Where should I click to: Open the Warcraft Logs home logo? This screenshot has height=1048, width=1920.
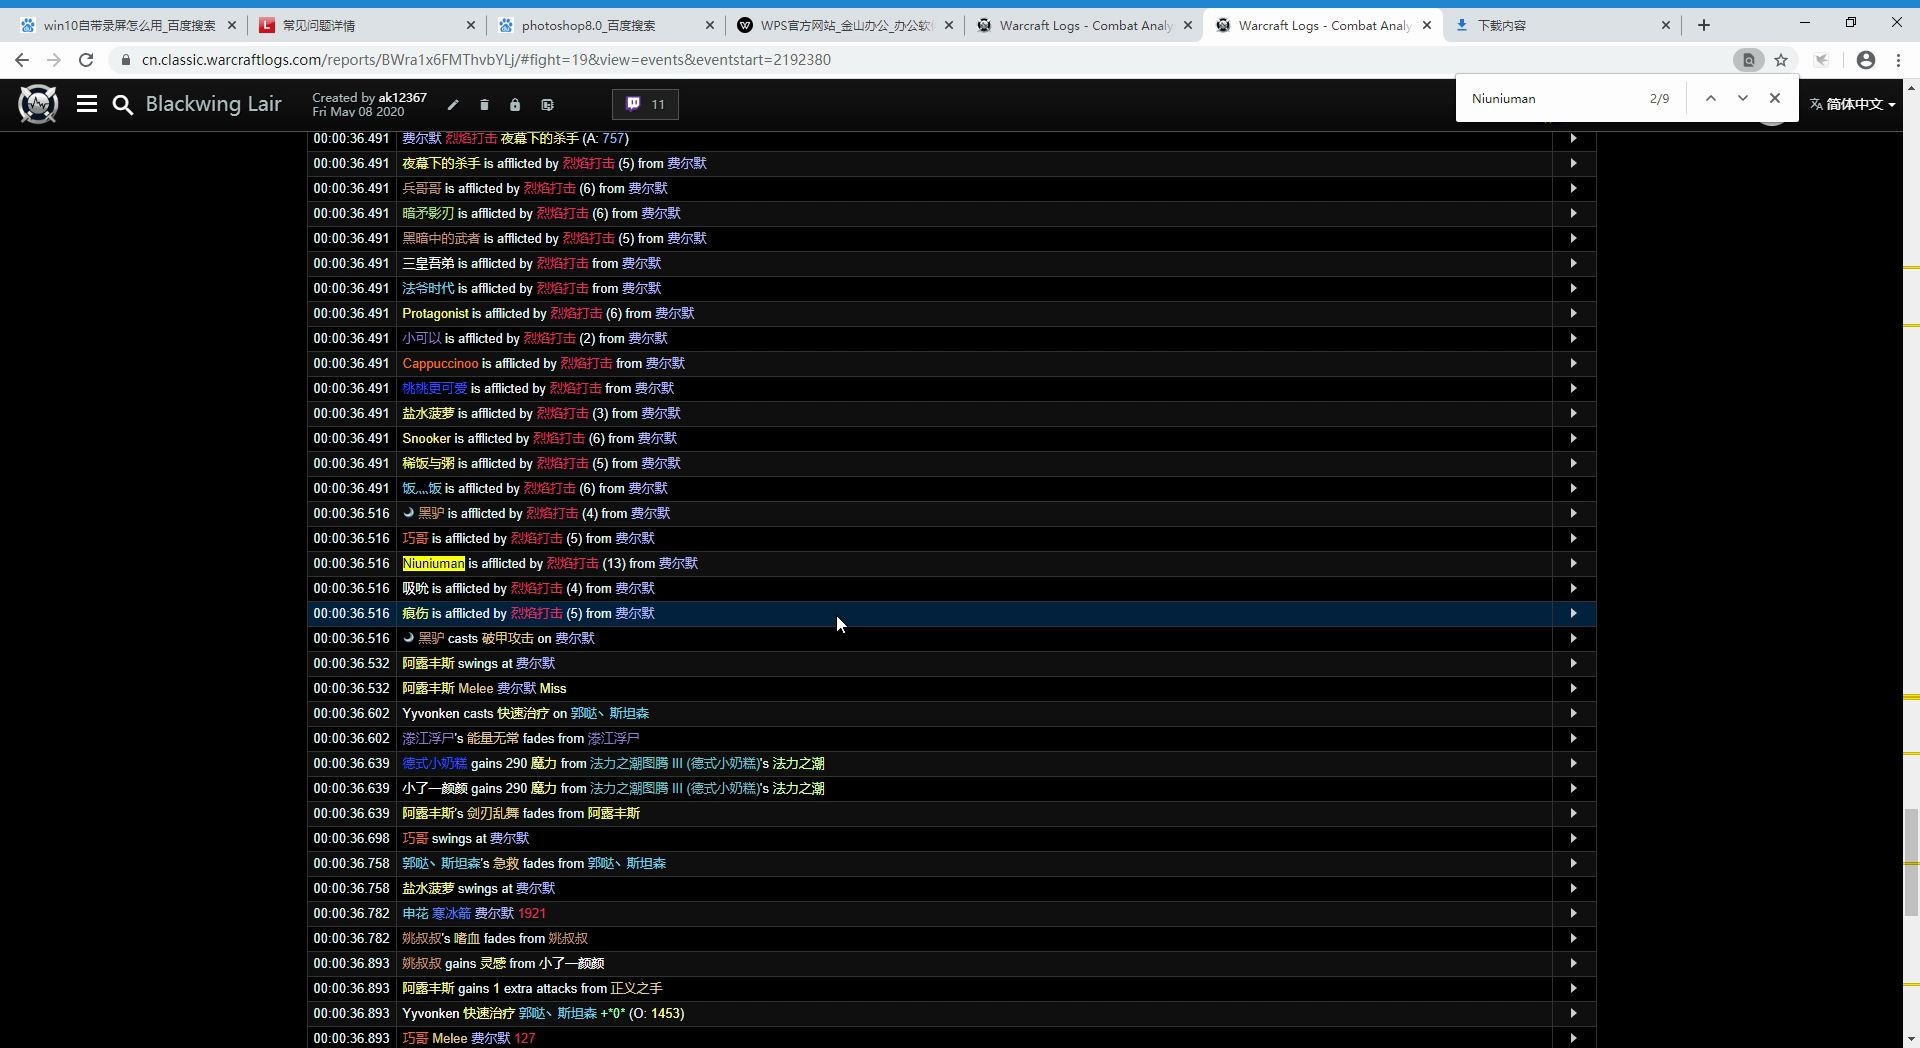38,104
